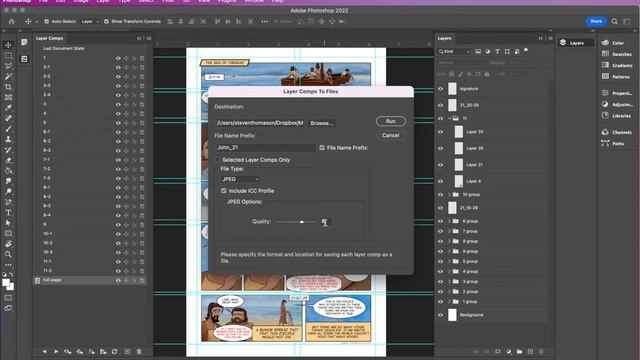Click the Home icon in options bar
The height and width of the screenshot is (360, 640).
click(x=11, y=21)
